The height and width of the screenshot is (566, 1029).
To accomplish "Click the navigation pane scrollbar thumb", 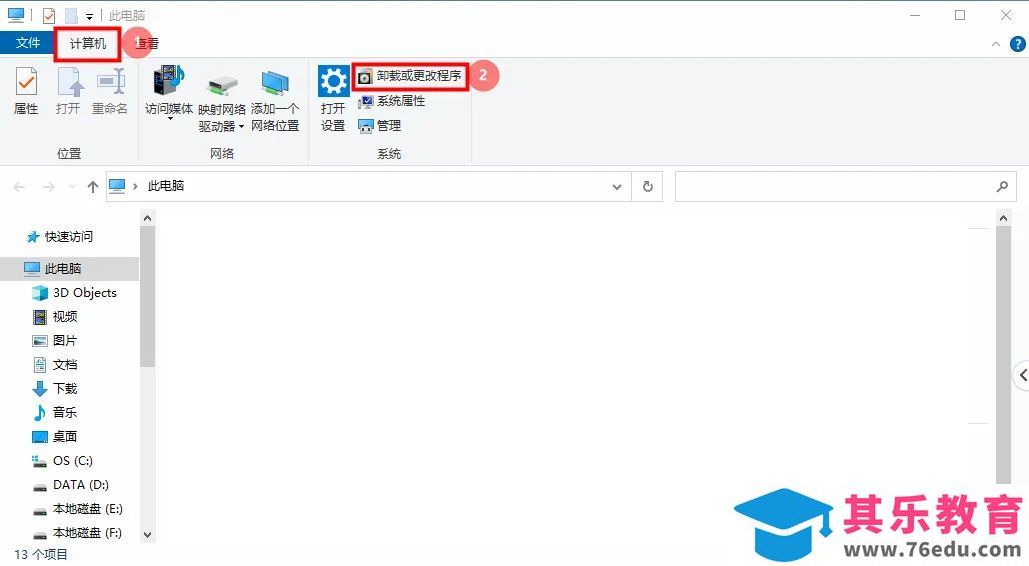I will coord(148,297).
